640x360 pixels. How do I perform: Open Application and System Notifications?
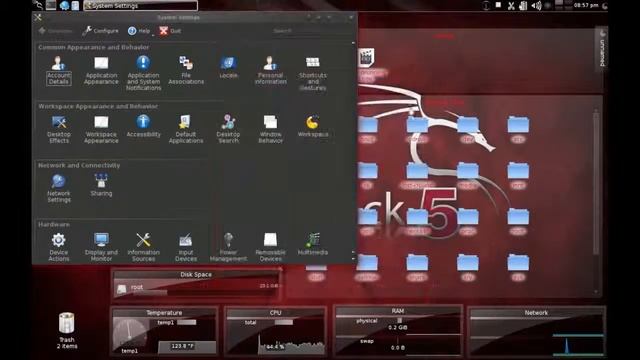(x=143, y=73)
